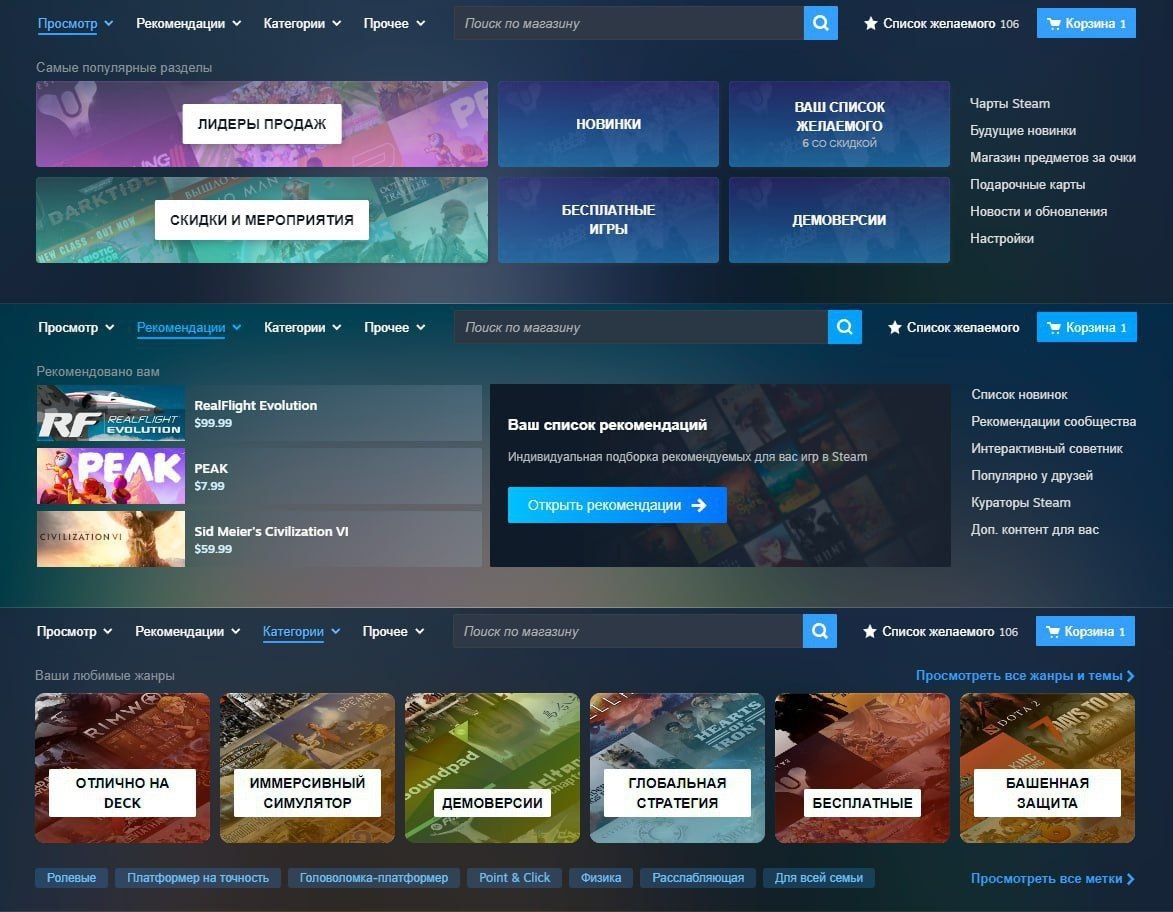This screenshot has width=1173, height=912.
Task: Expand 'Прочее' dropdown above 'Самые популярные разделы'
Action: click(x=420, y=23)
